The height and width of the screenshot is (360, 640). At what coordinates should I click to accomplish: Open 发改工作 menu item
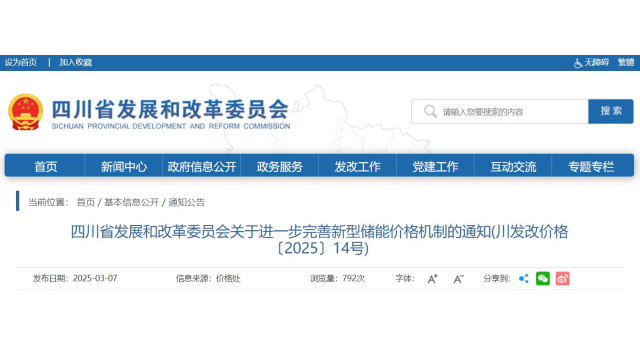[358, 166]
